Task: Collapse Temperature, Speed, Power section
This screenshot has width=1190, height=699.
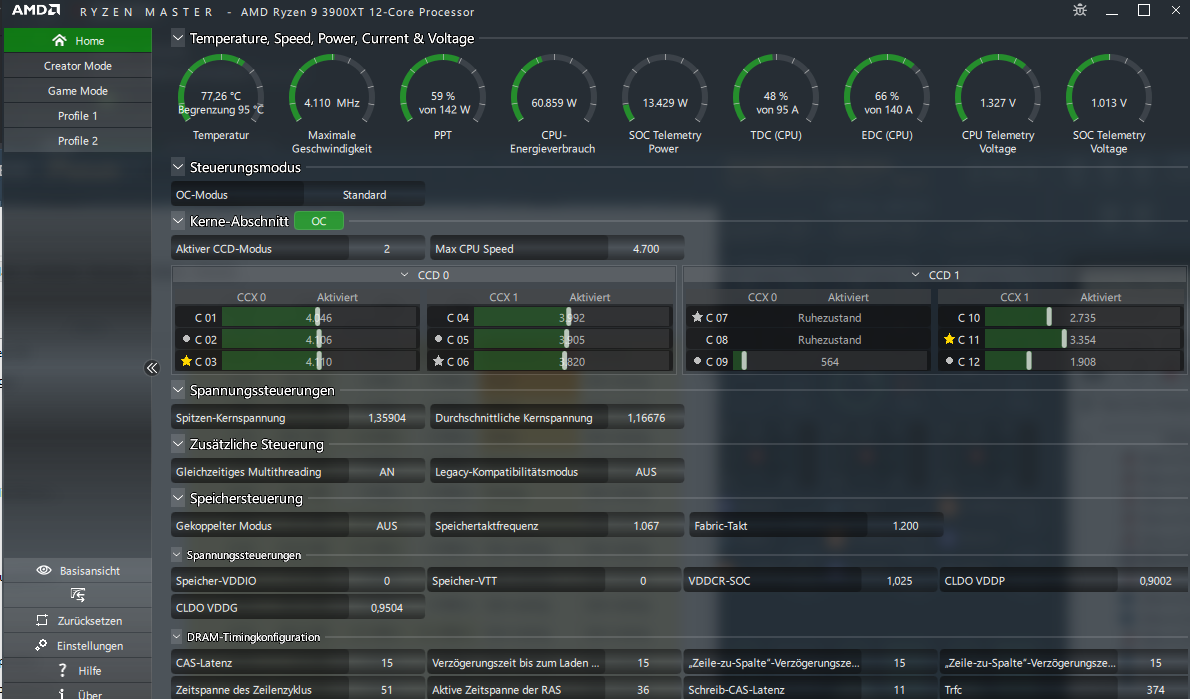Action: click(178, 38)
